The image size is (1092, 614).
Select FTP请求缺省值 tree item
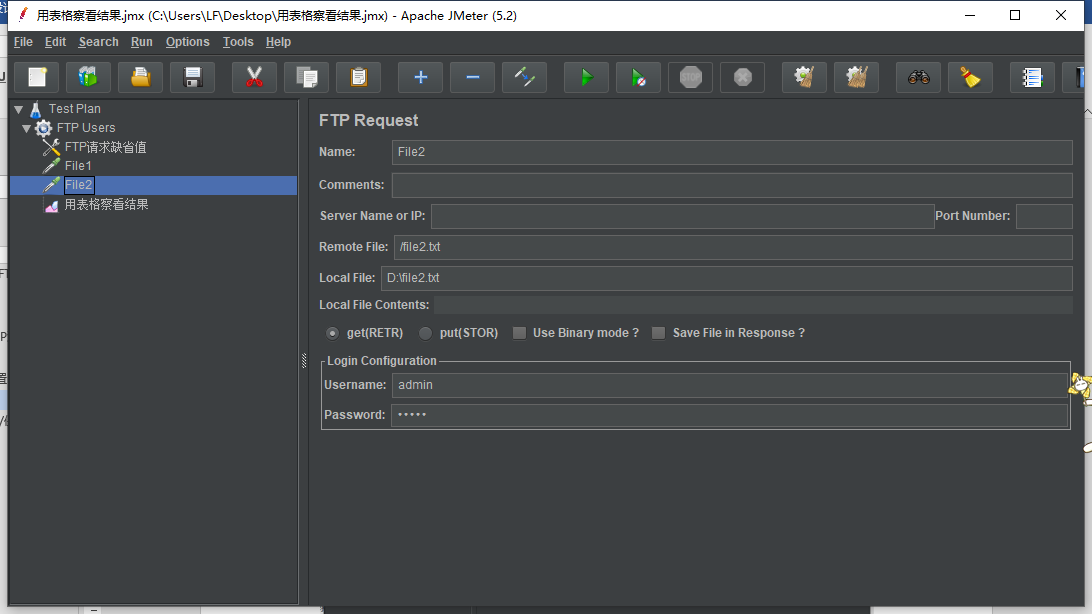pyautogui.click(x=106, y=147)
